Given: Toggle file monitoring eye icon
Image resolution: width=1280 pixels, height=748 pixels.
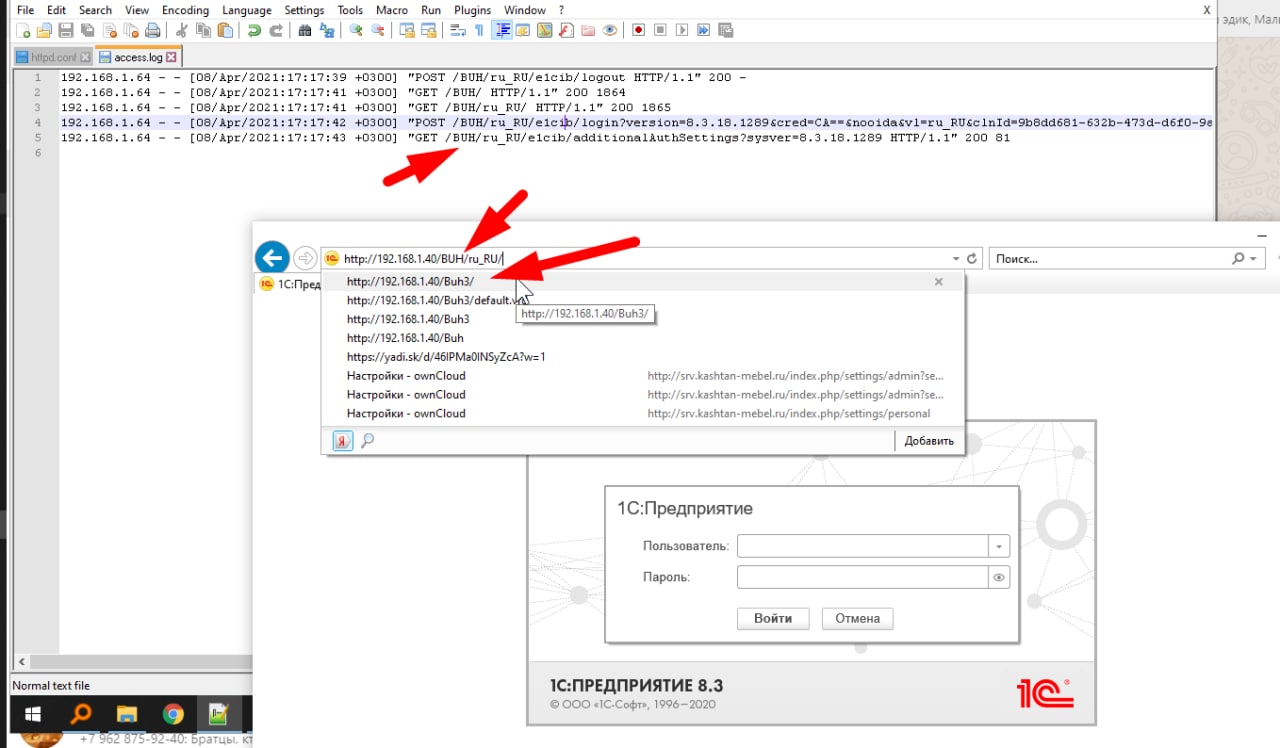Looking at the screenshot, I should point(609,30).
